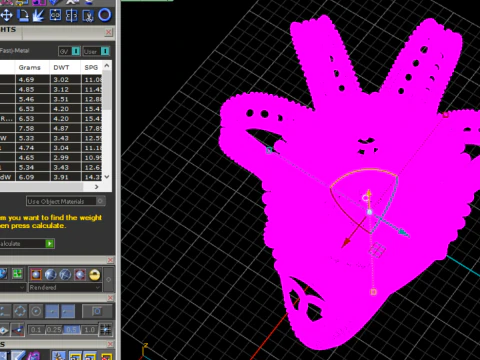Image resolution: width=480 pixels, height=360 pixels.
Task: Set snap increment to 0.1
Action: coord(36,330)
